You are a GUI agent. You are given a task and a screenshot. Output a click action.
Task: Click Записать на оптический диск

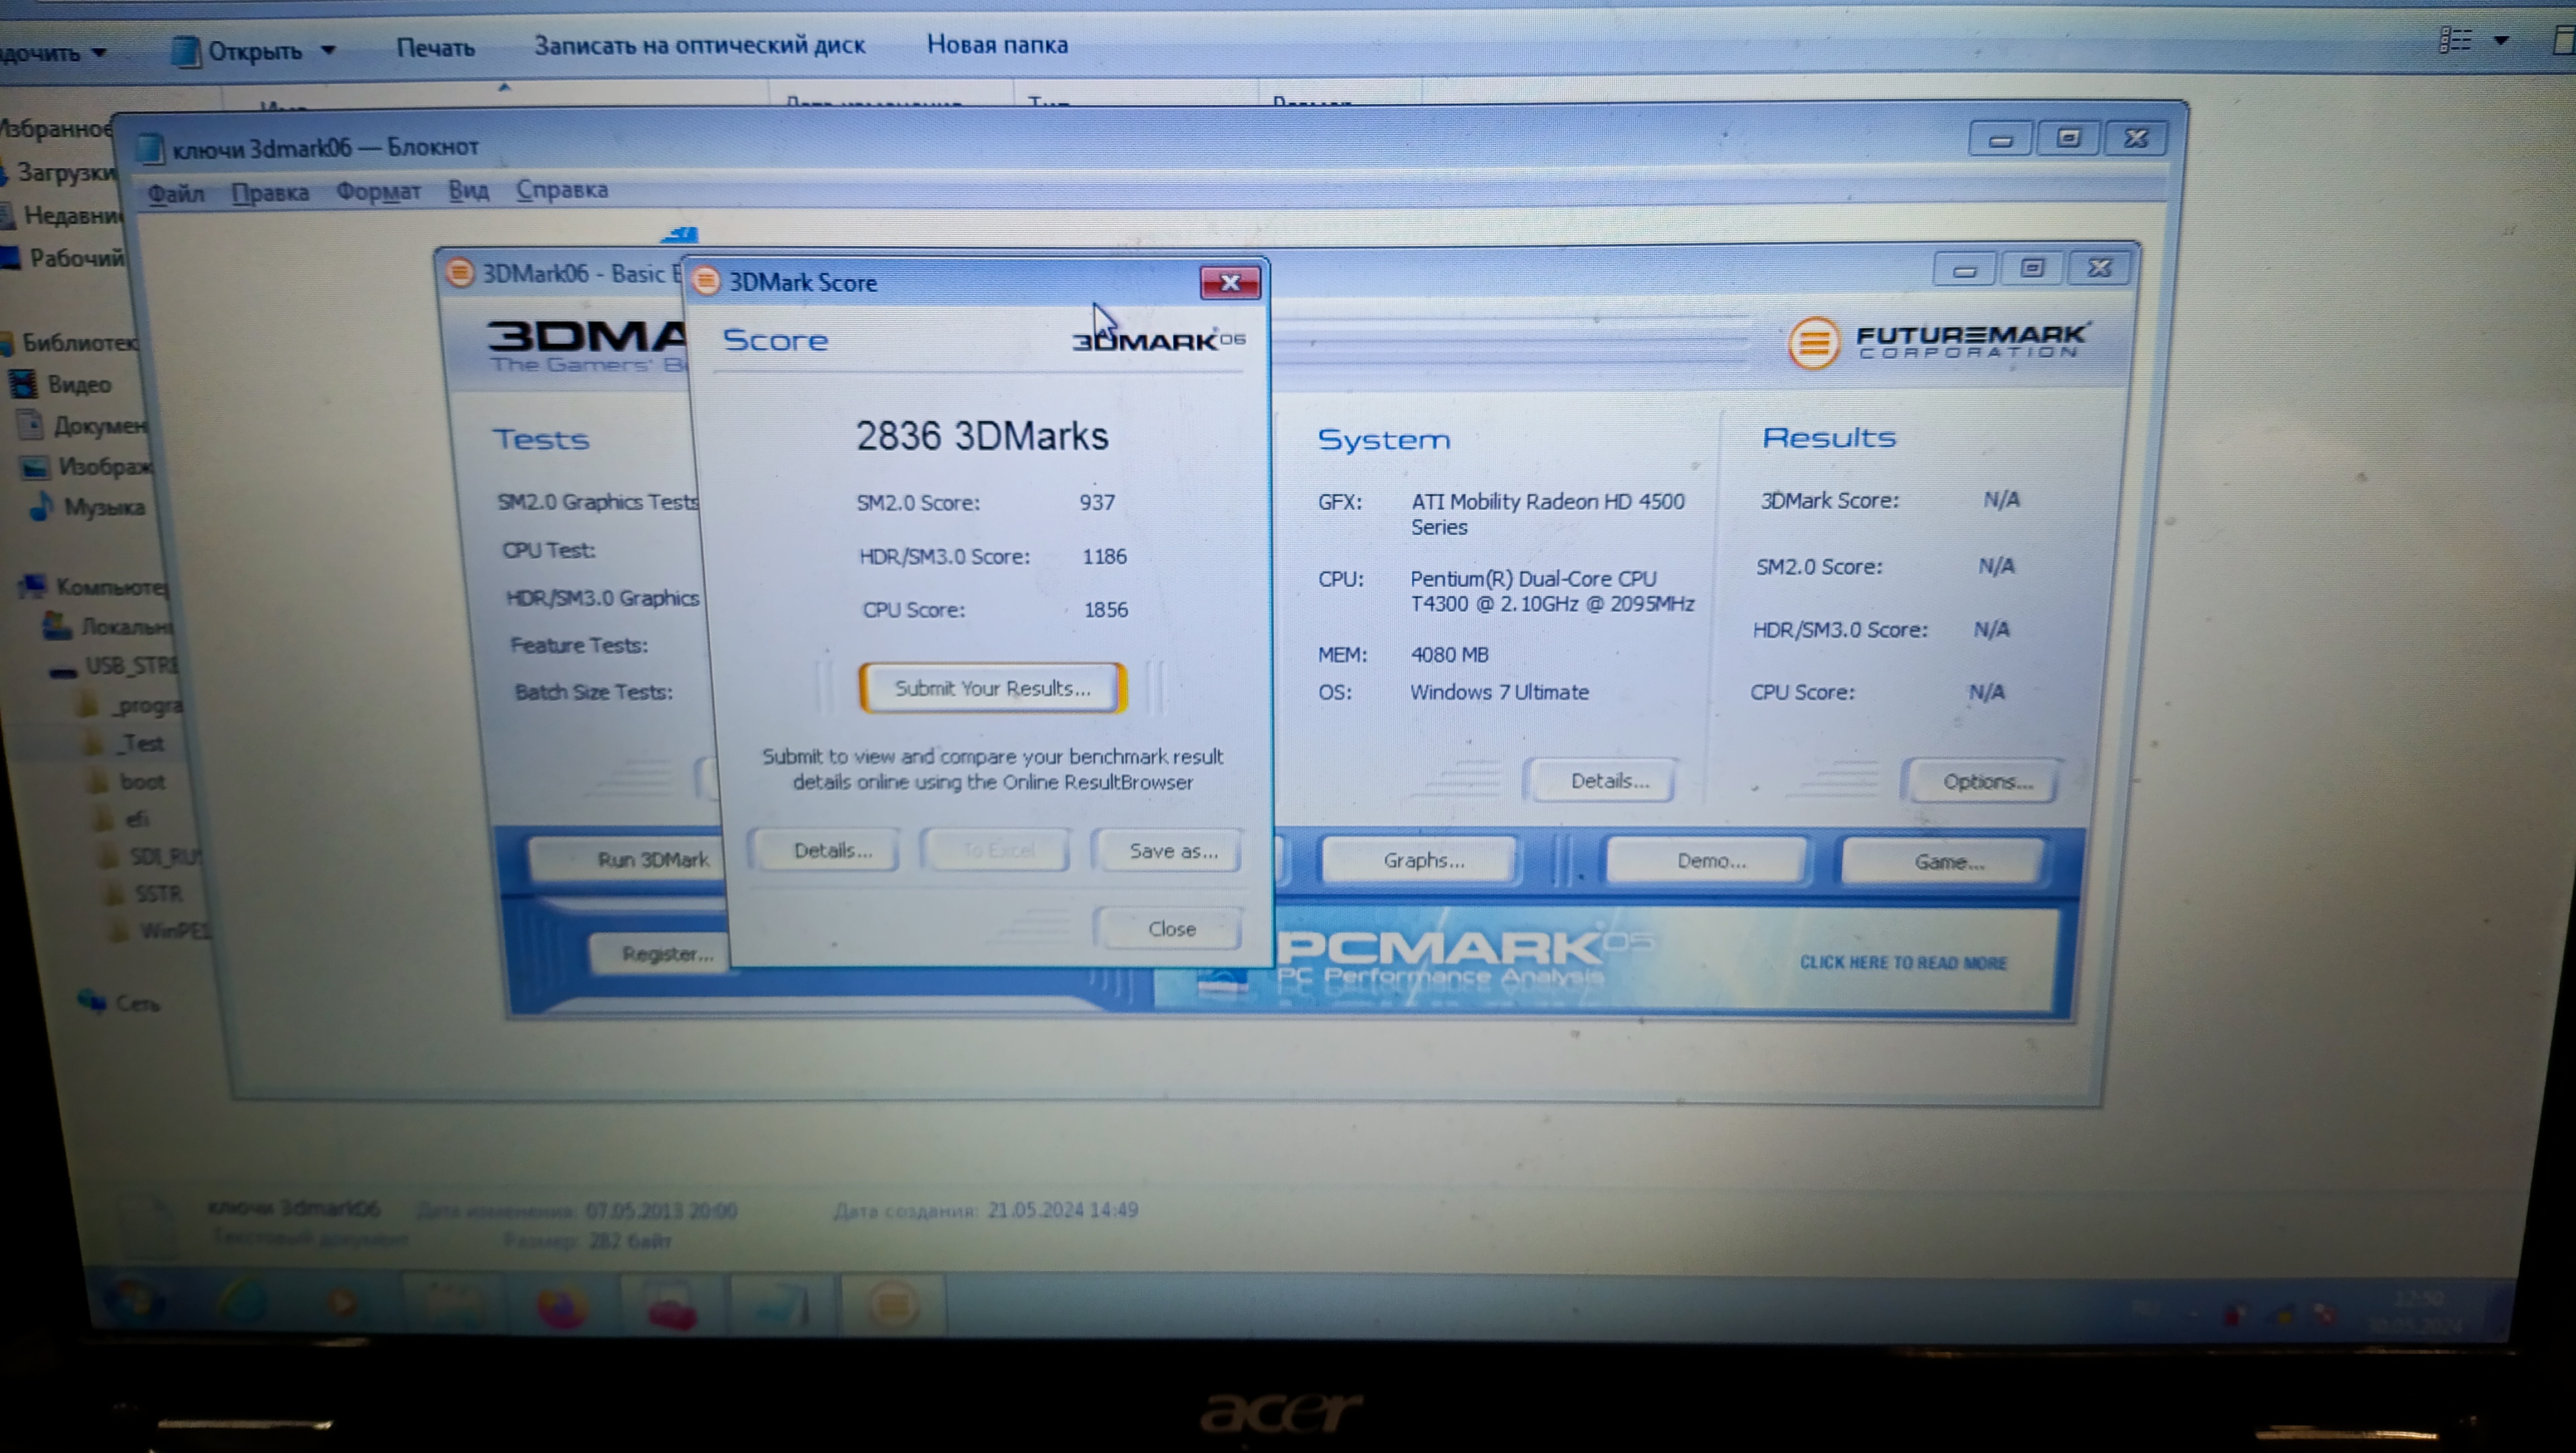[699, 45]
